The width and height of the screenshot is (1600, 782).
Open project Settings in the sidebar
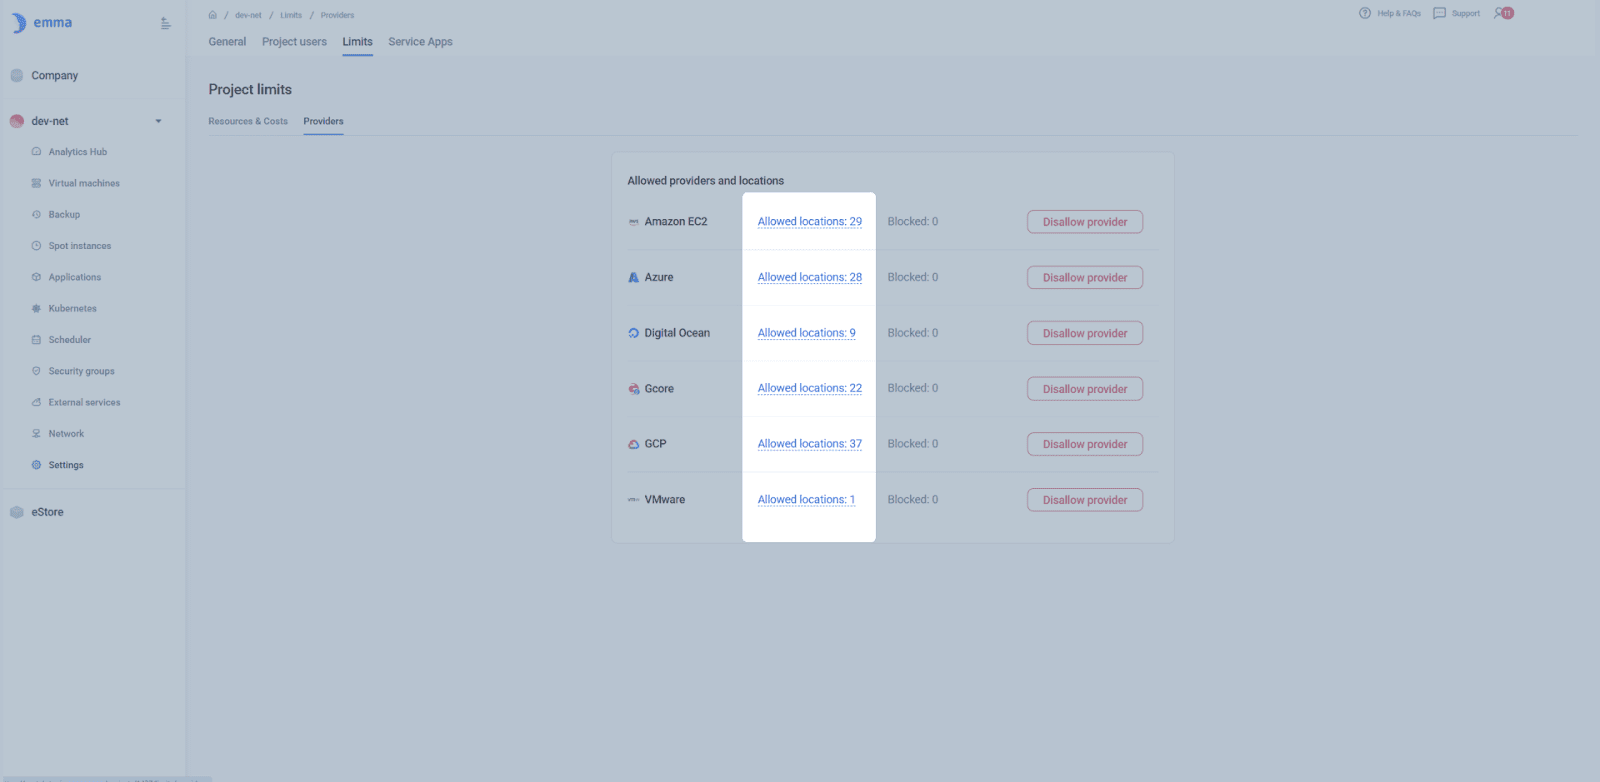click(x=66, y=465)
